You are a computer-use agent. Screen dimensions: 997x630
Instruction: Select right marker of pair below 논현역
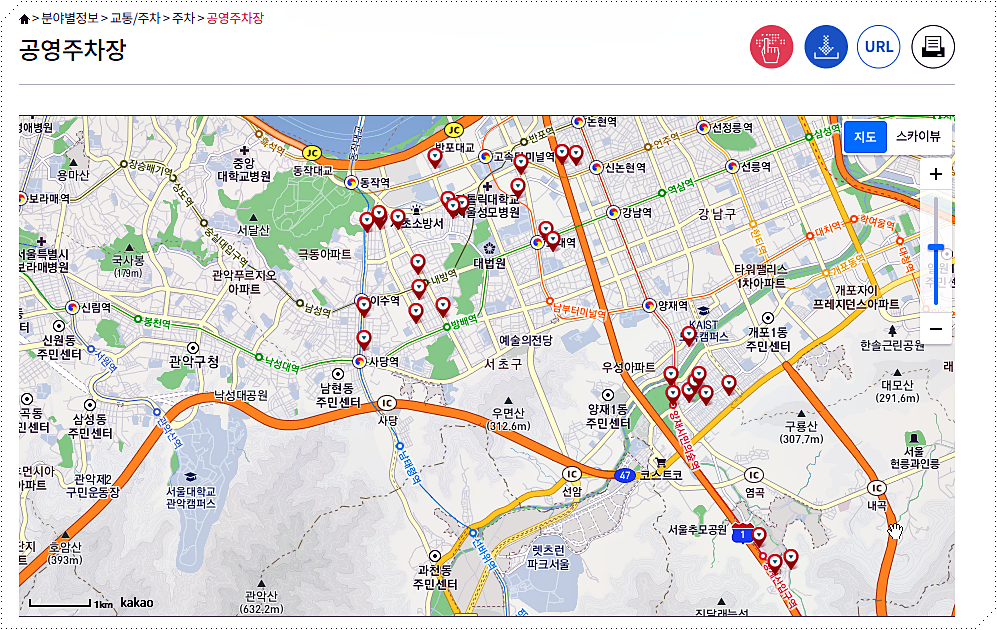click(x=576, y=154)
